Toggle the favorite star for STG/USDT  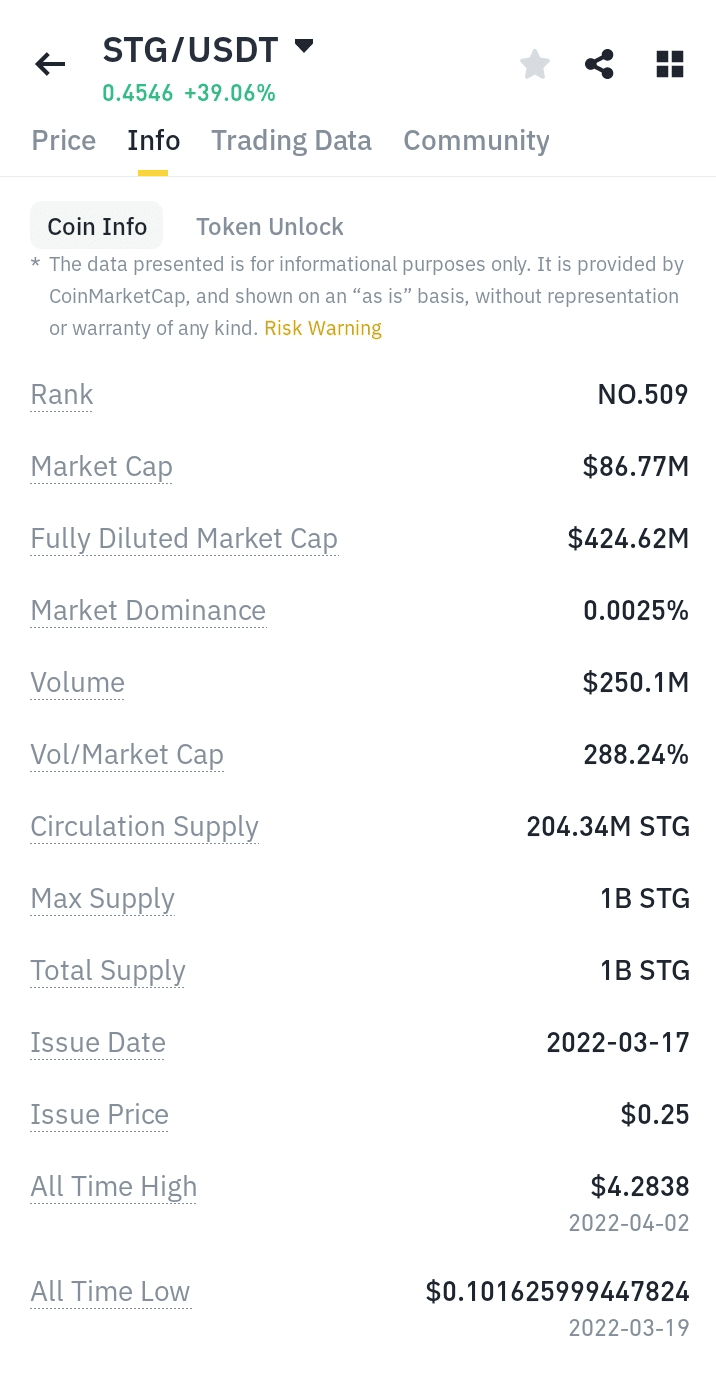535,65
